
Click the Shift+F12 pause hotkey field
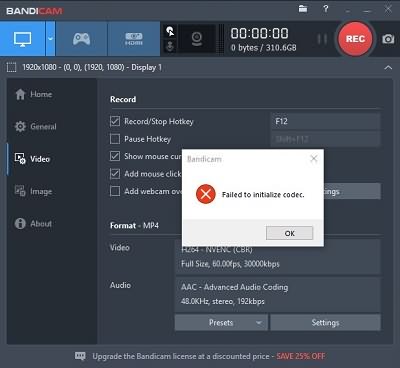(x=325, y=139)
